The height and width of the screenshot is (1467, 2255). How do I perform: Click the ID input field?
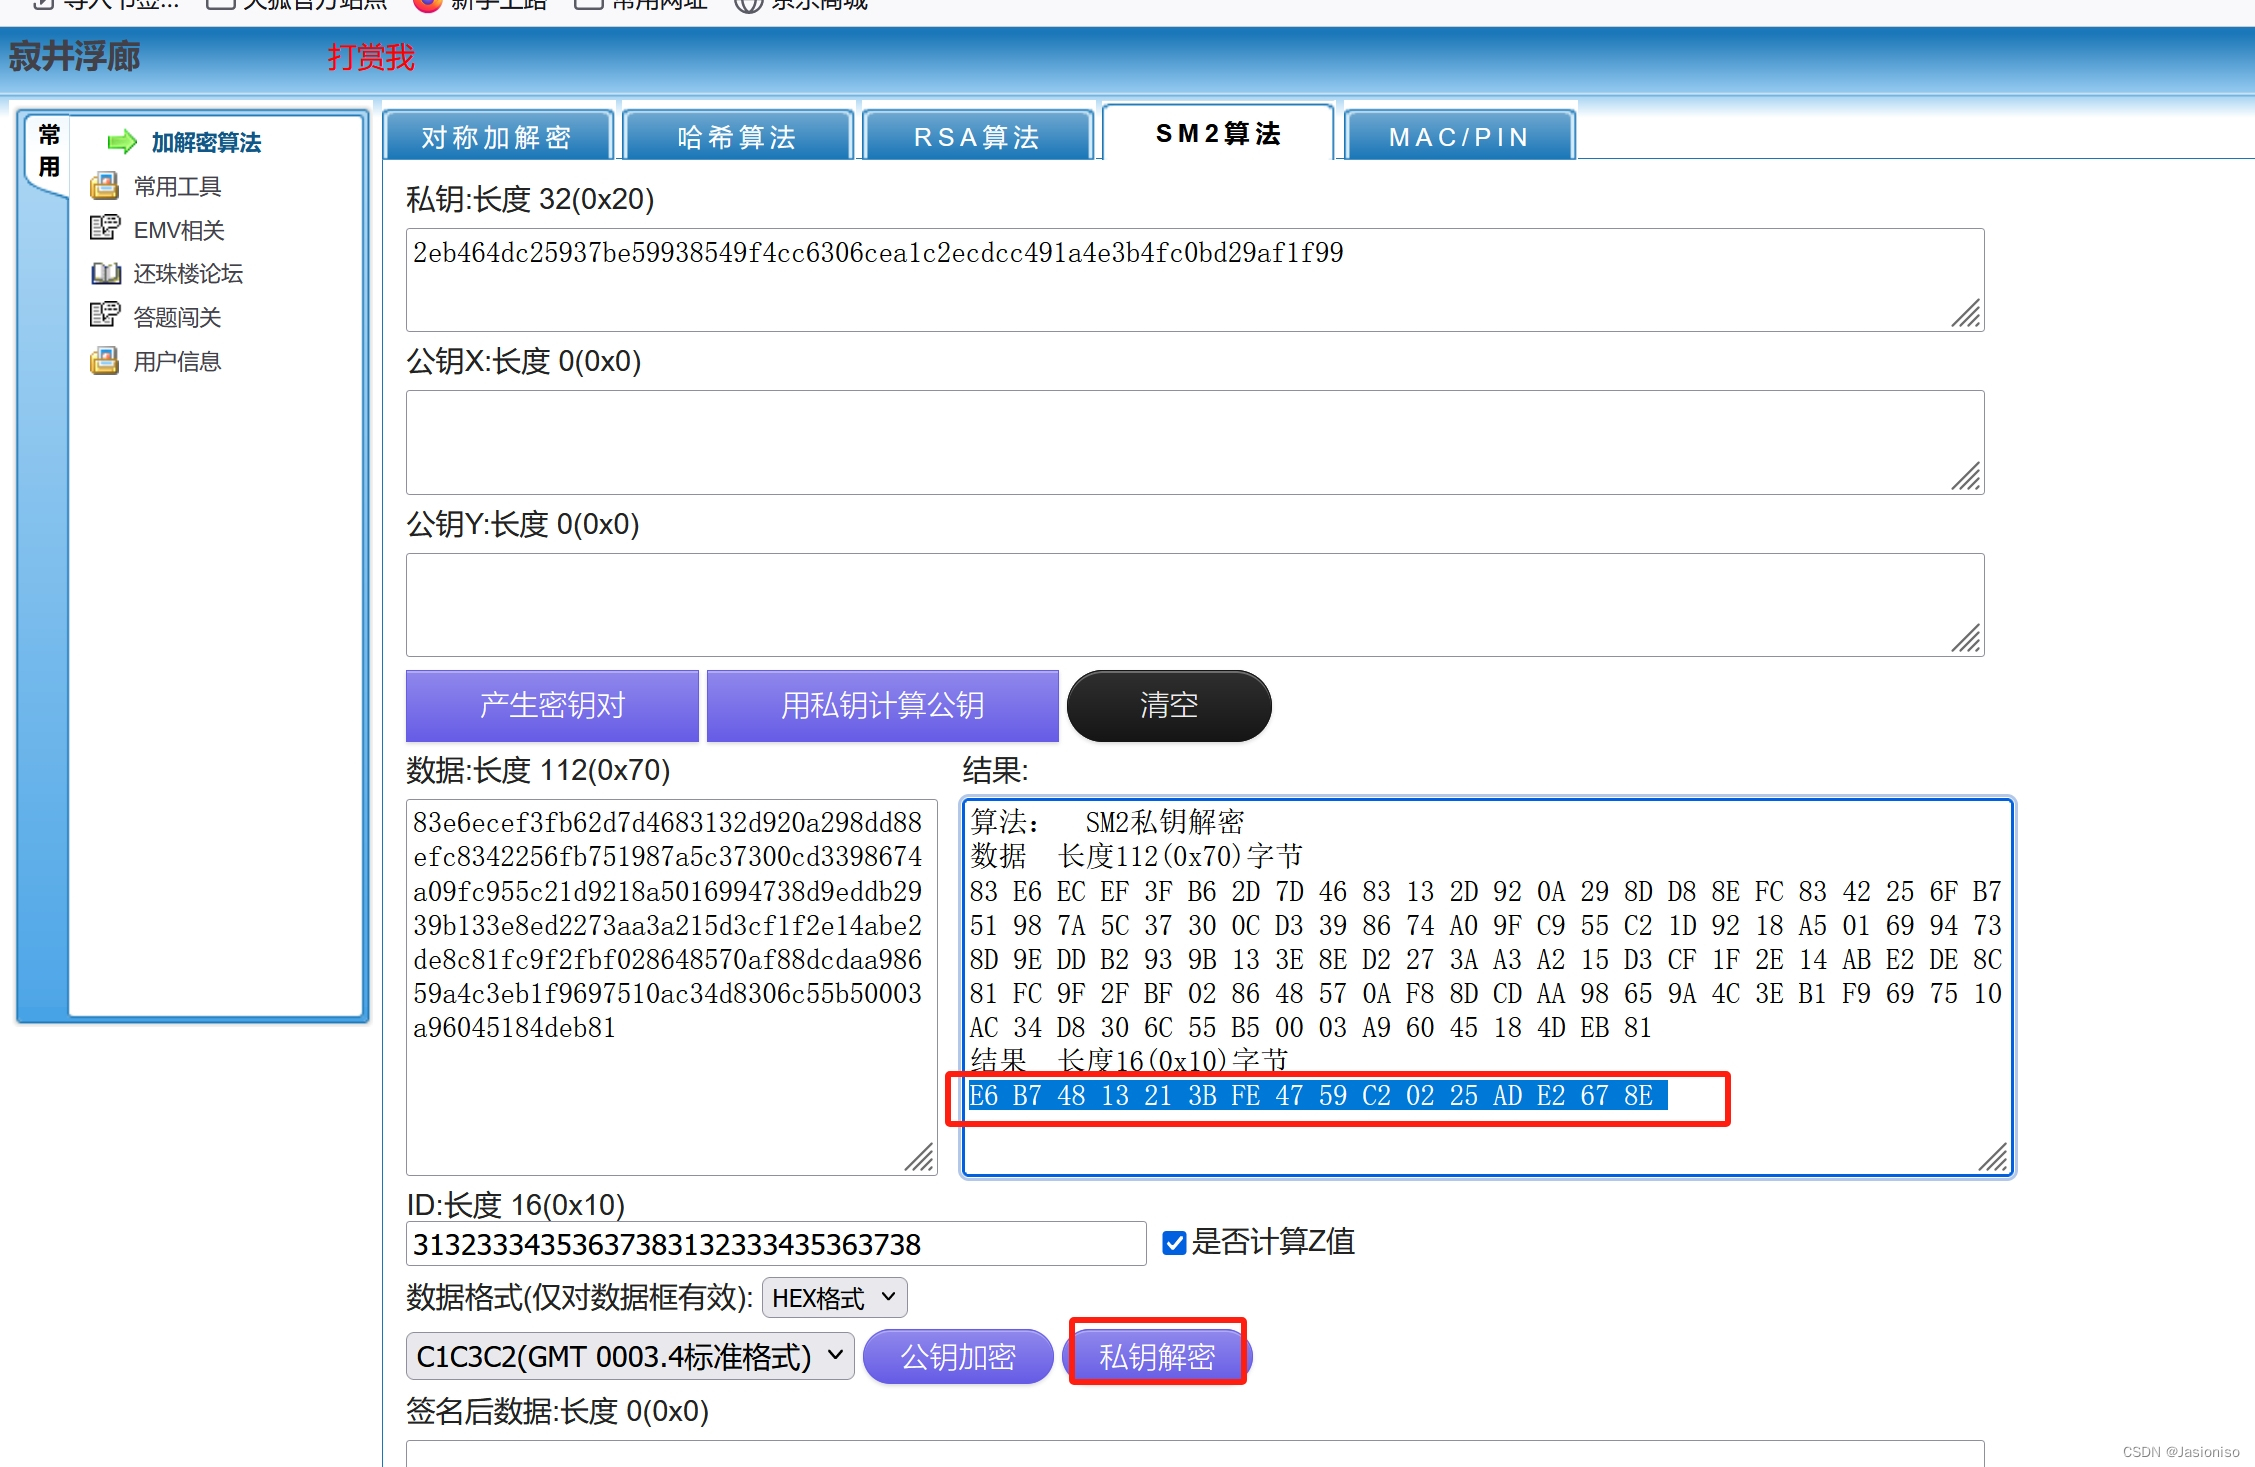(x=775, y=1245)
